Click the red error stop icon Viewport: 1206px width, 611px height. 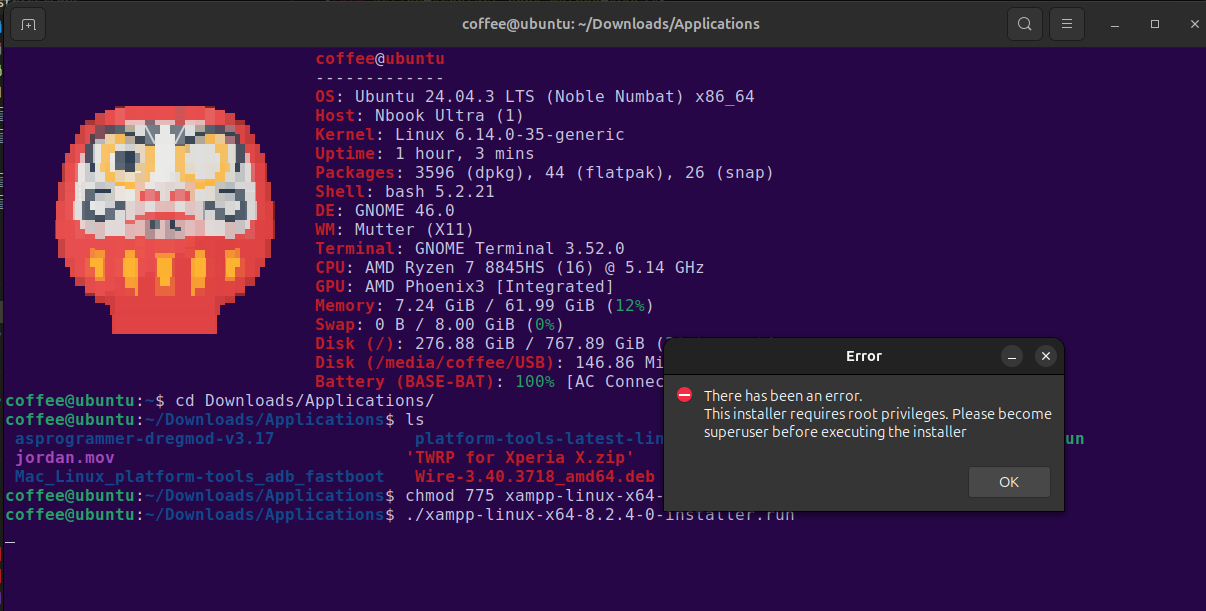(x=685, y=395)
